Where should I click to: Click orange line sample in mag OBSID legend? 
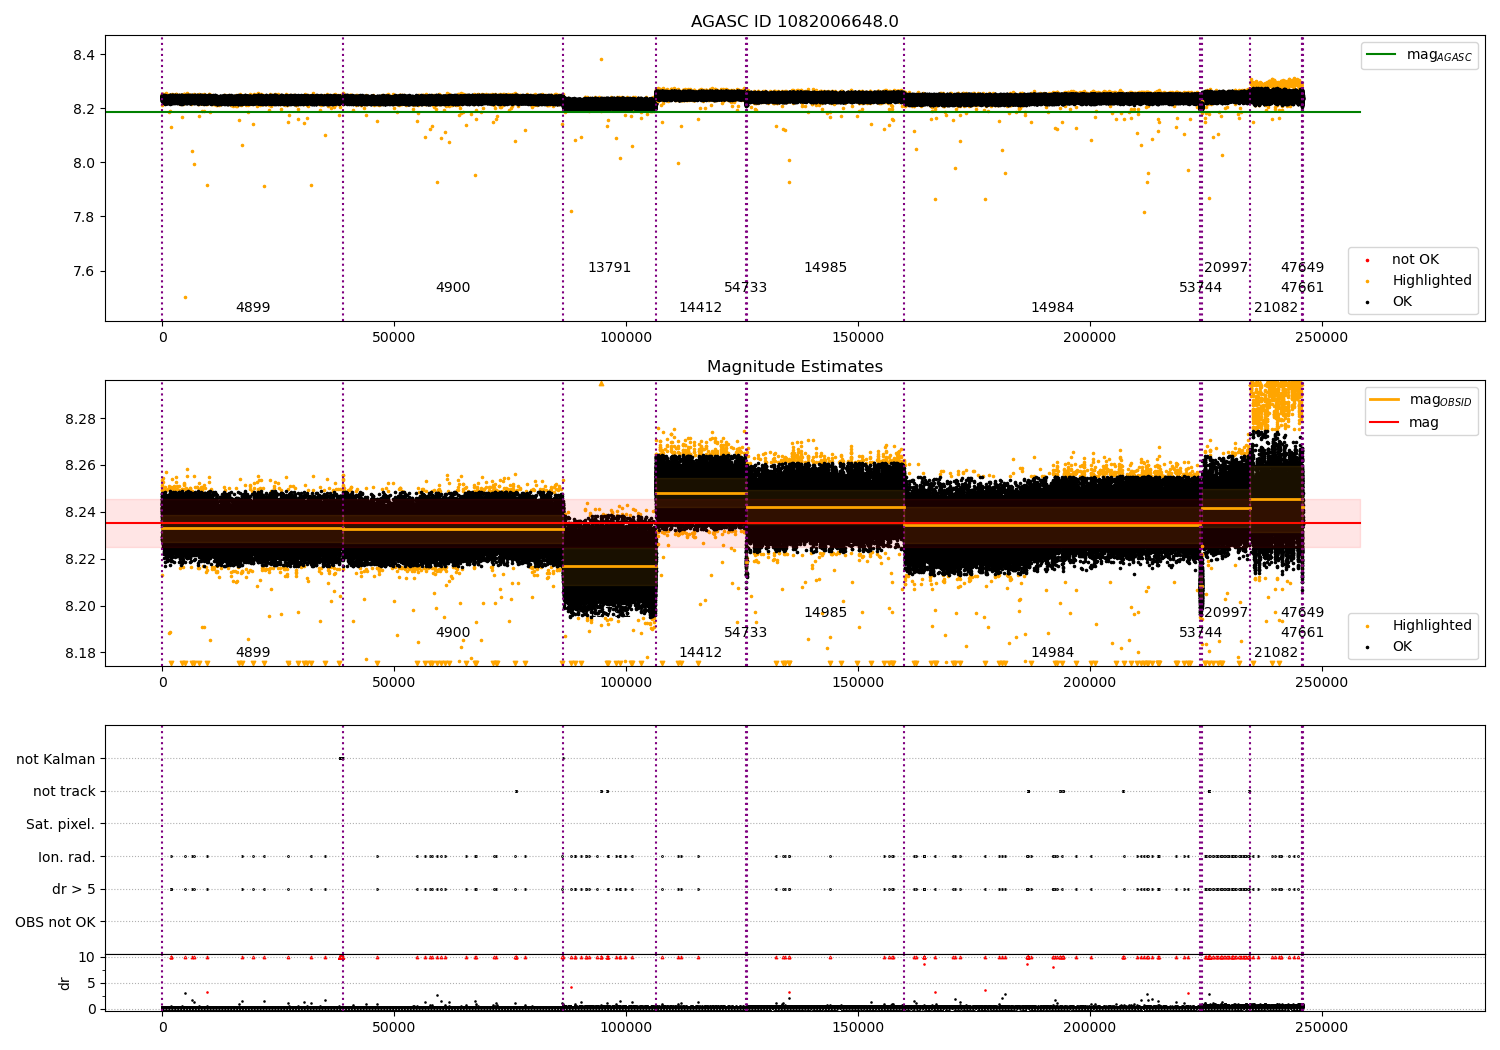point(1384,400)
